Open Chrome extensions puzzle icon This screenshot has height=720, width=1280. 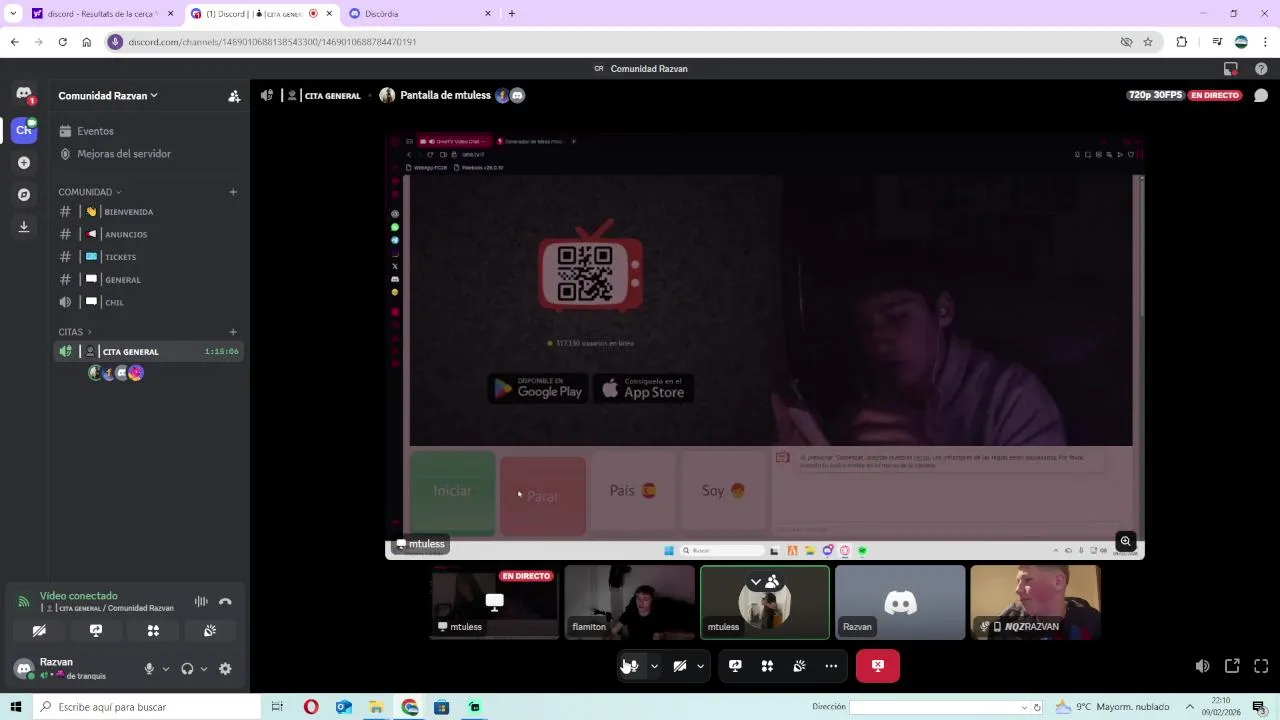point(1182,42)
